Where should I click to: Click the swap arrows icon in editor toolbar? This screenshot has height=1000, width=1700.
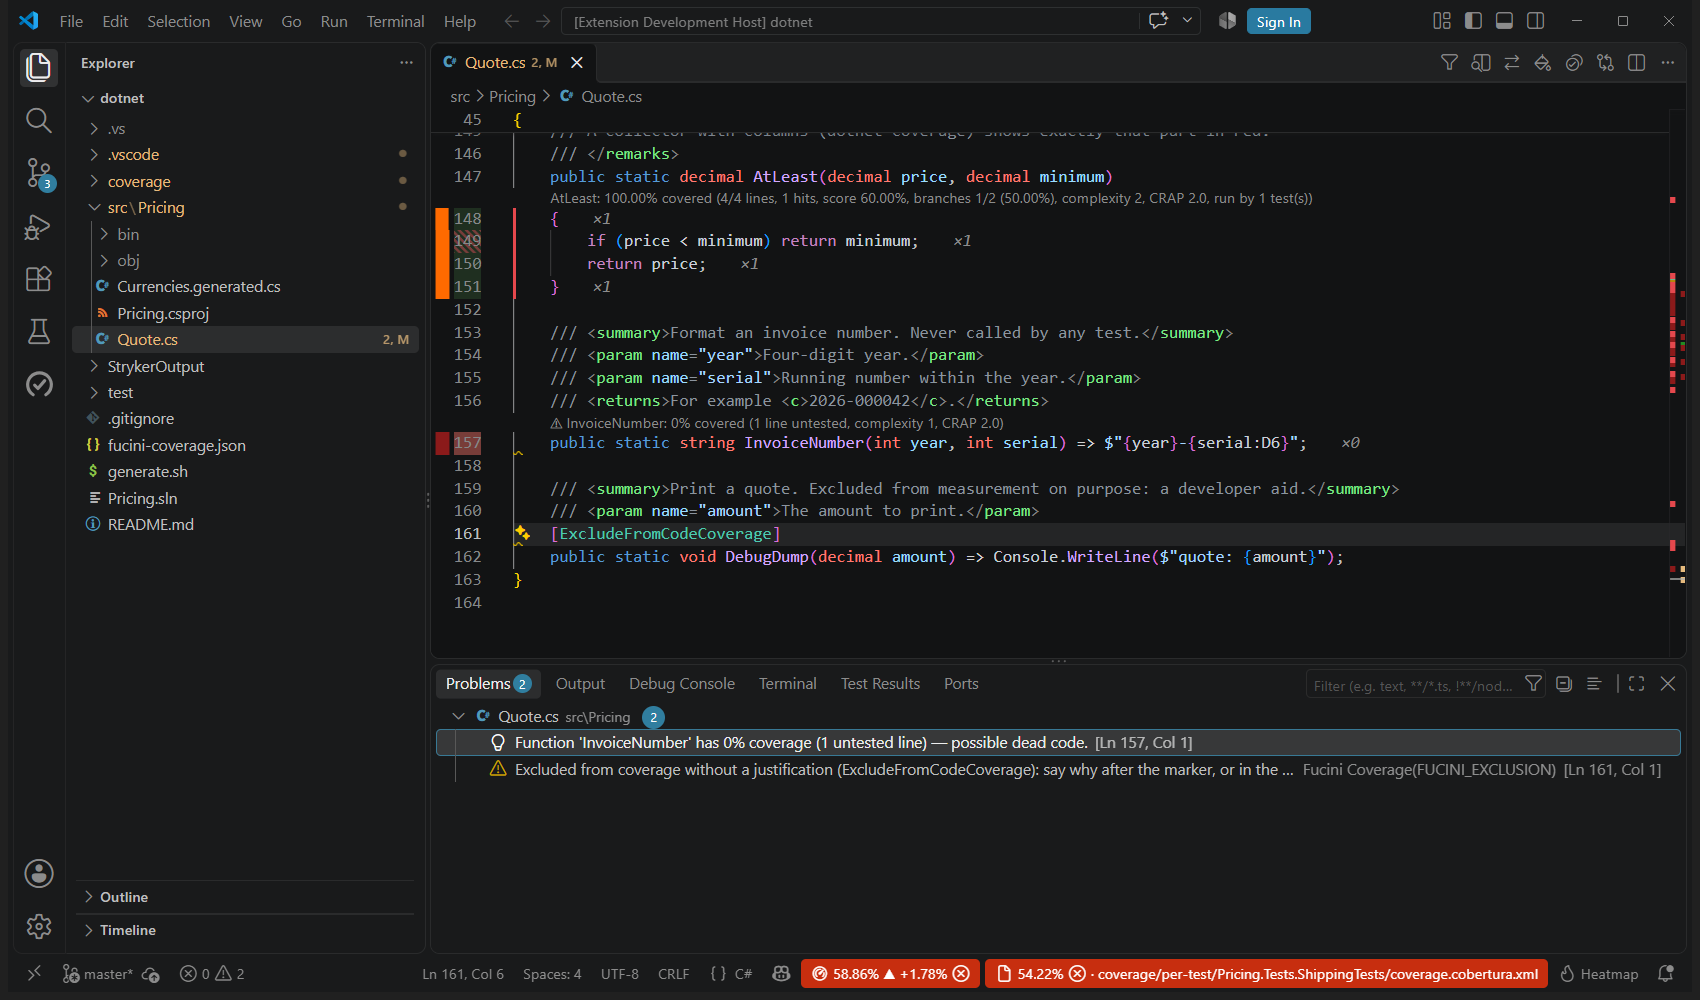[x=1512, y=63]
